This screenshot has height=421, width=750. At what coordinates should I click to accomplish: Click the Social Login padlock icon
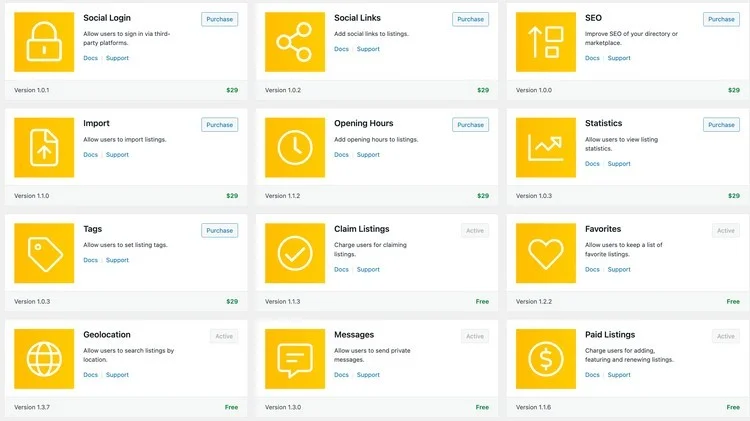pos(44,42)
